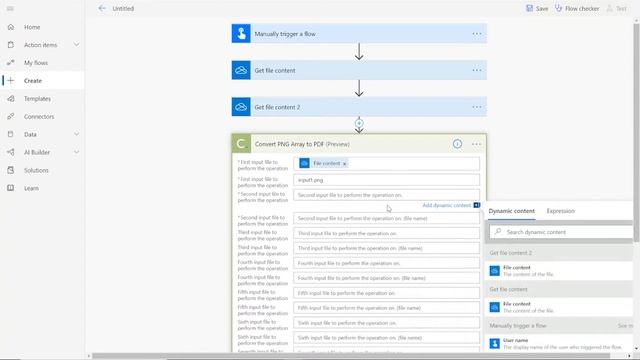Click Search dynamic content box
Screen dimensions: 640x360
561,232
